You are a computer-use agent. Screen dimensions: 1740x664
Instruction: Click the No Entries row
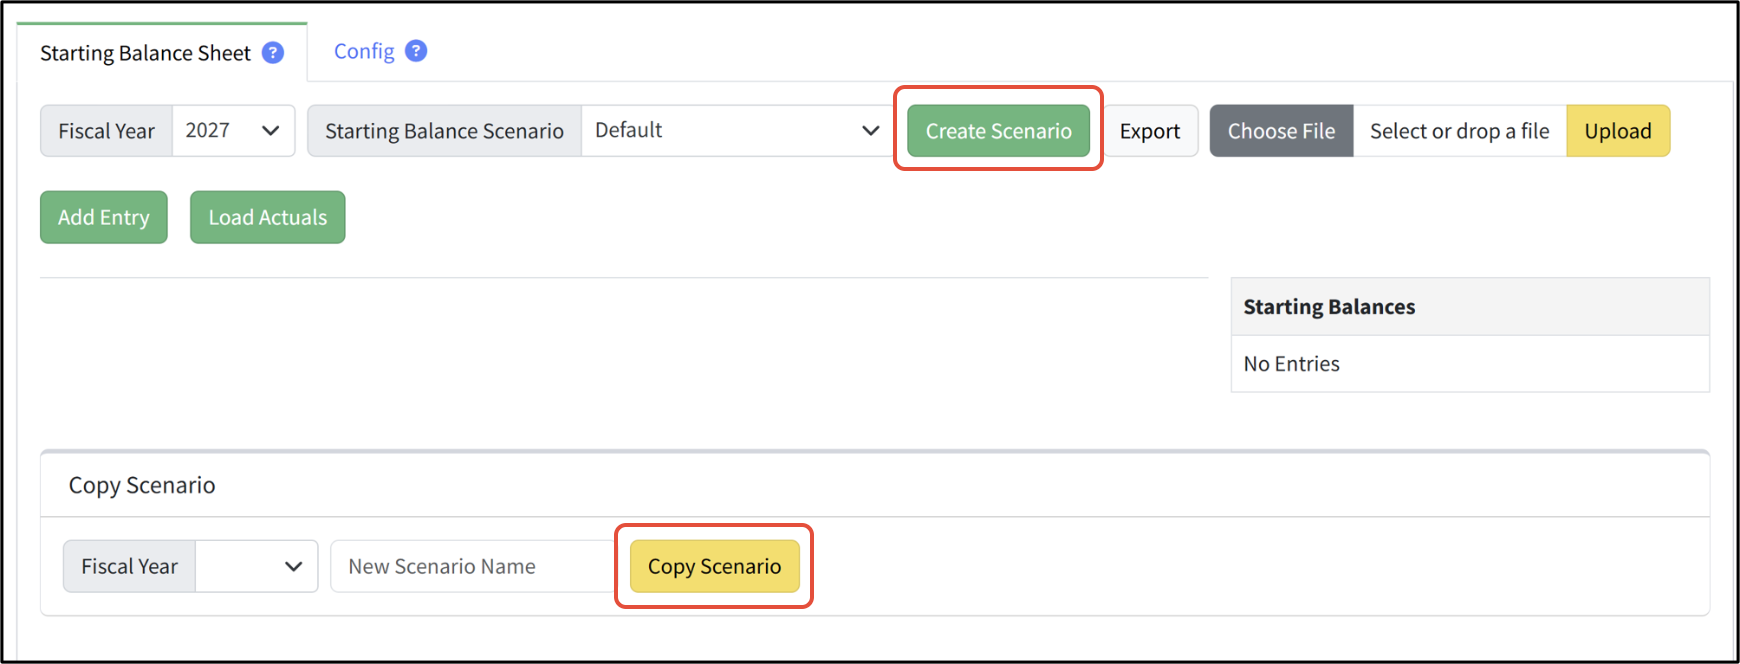pyautogui.click(x=1470, y=364)
